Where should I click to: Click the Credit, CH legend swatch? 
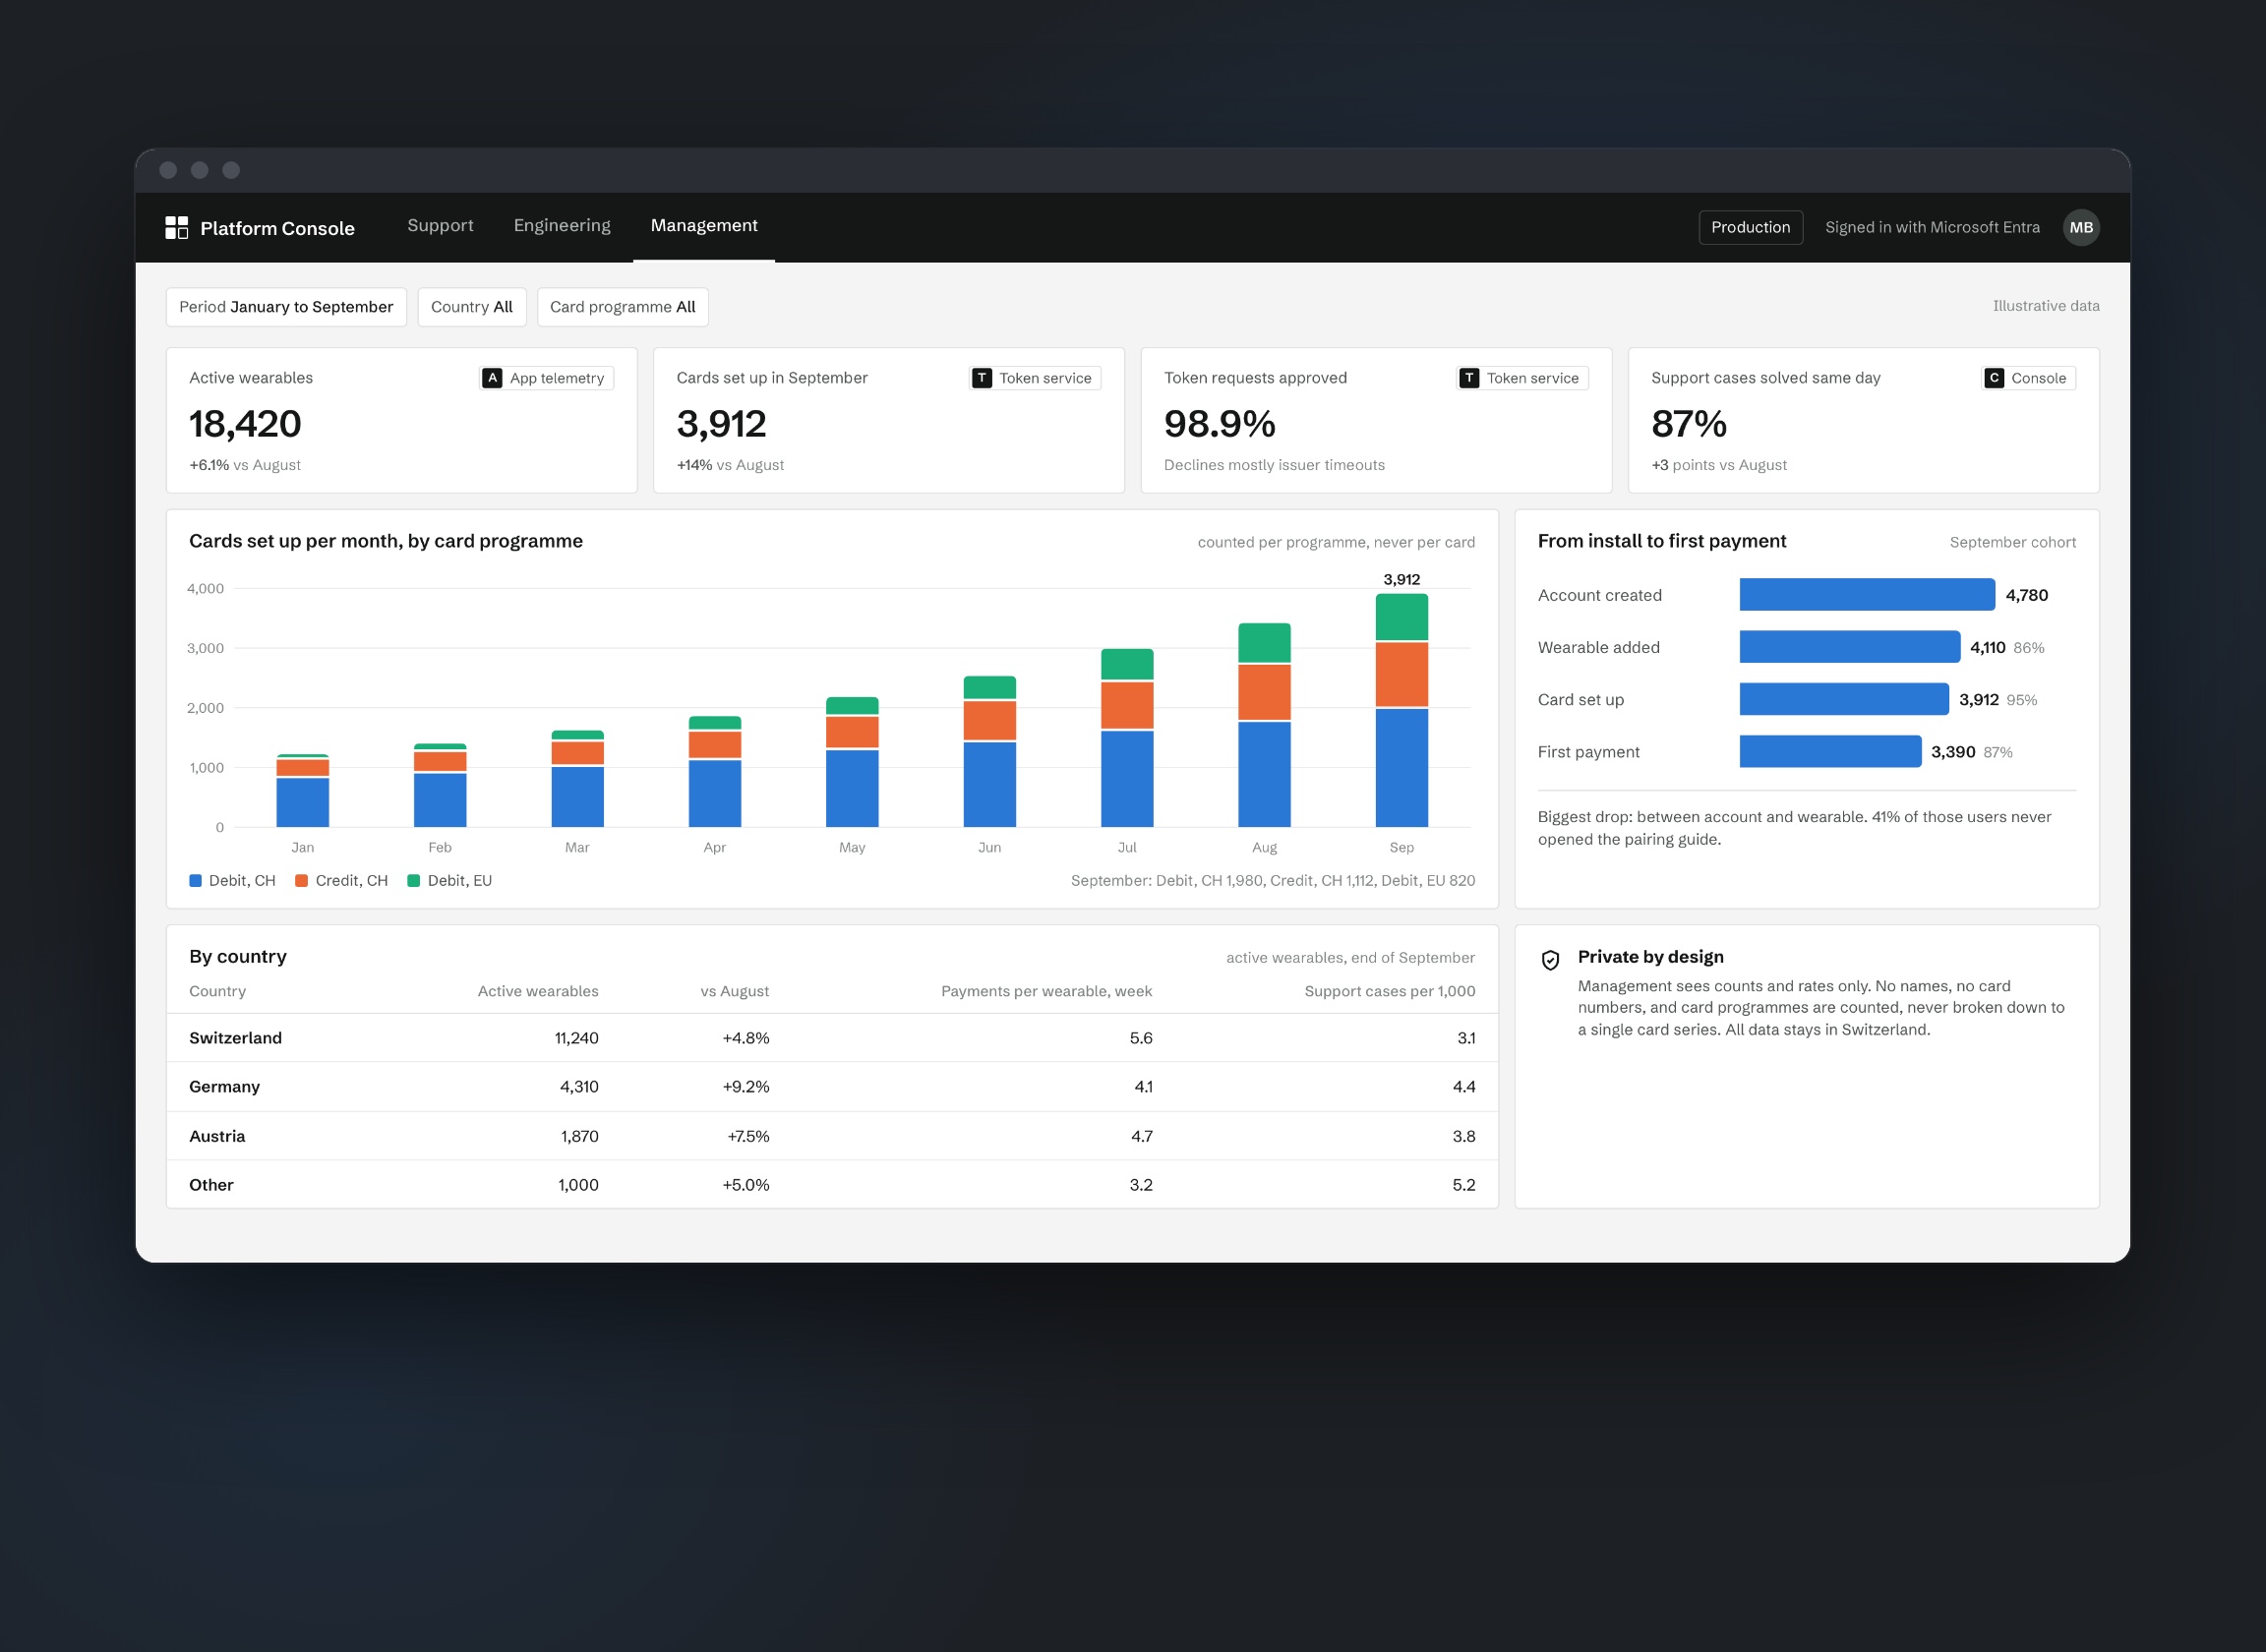[x=301, y=880]
